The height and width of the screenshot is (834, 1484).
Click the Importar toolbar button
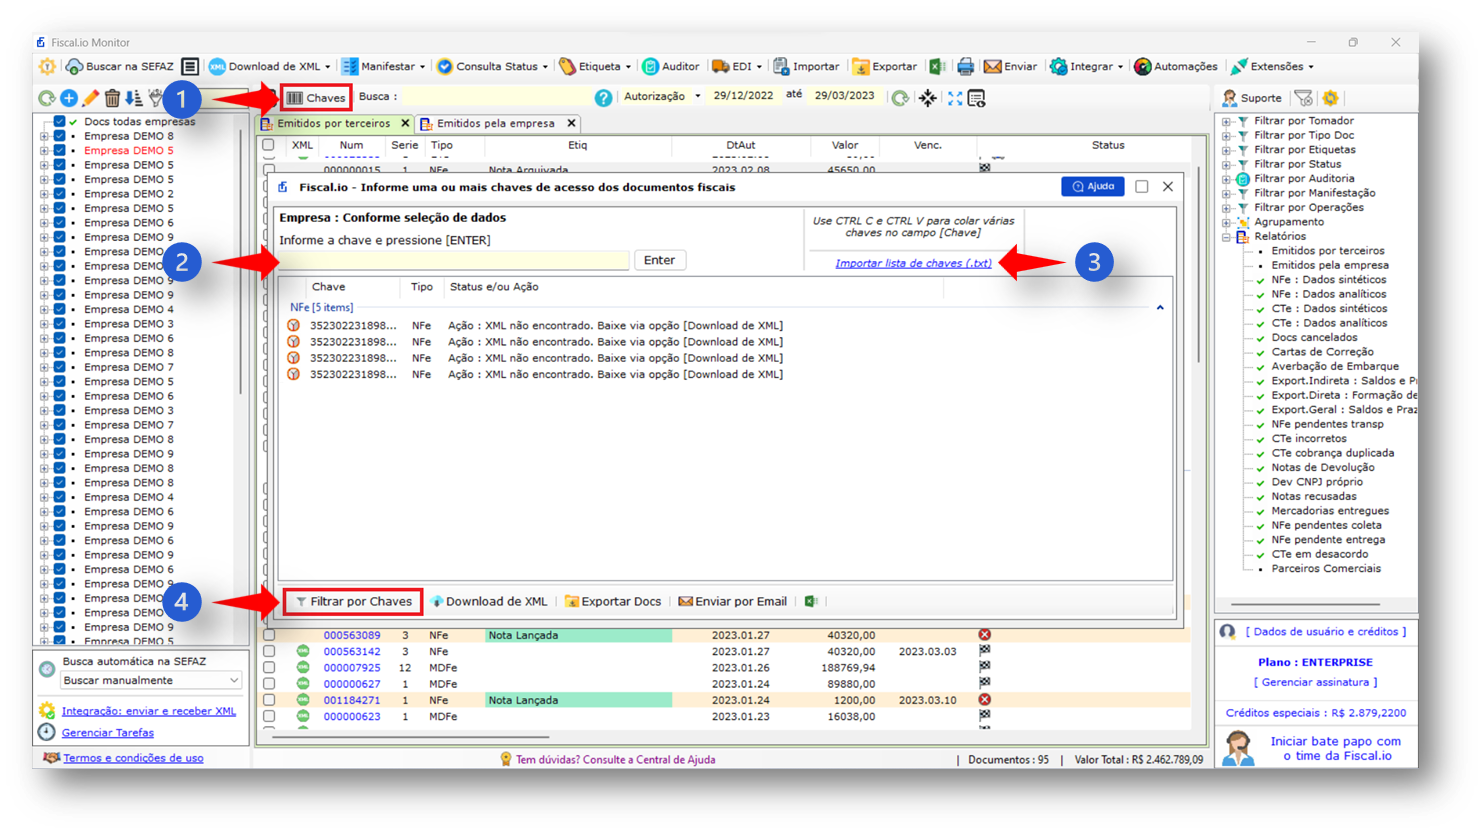point(806,67)
